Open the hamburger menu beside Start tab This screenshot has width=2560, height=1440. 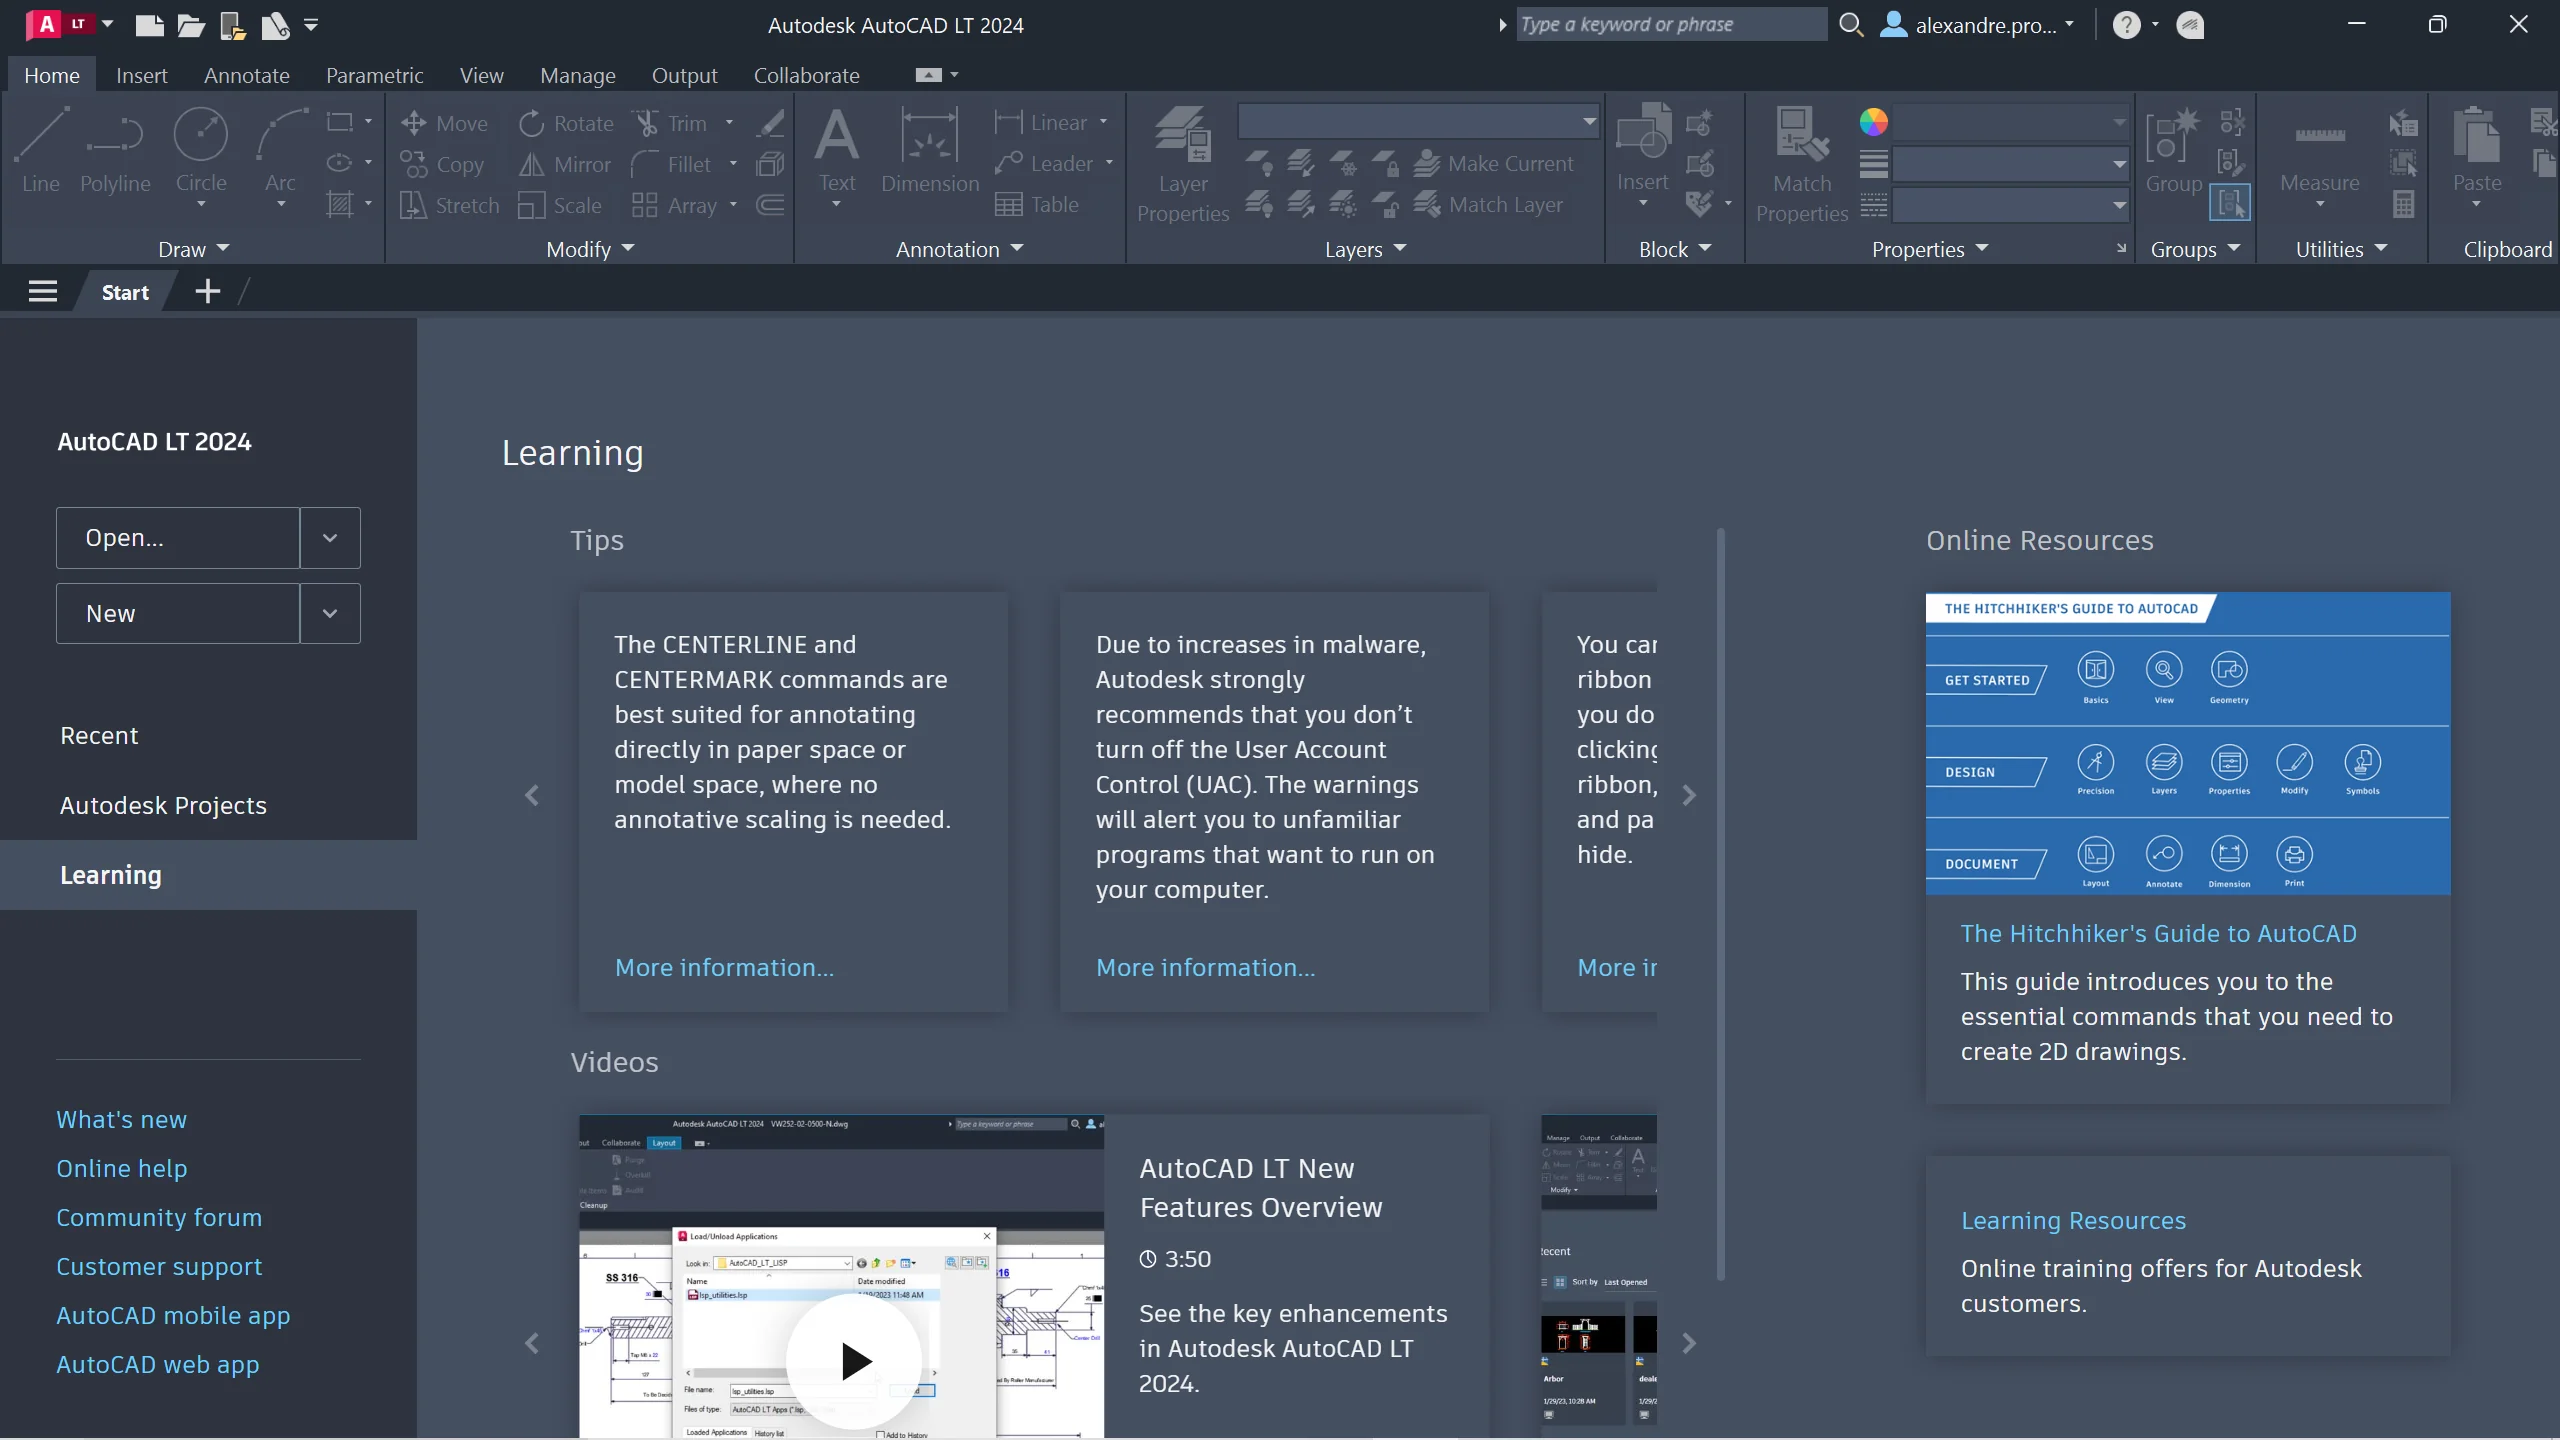tap(43, 291)
